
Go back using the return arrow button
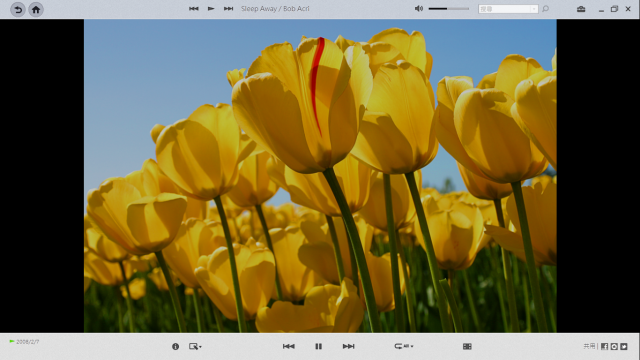pyautogui.click(x=18, y=9)
